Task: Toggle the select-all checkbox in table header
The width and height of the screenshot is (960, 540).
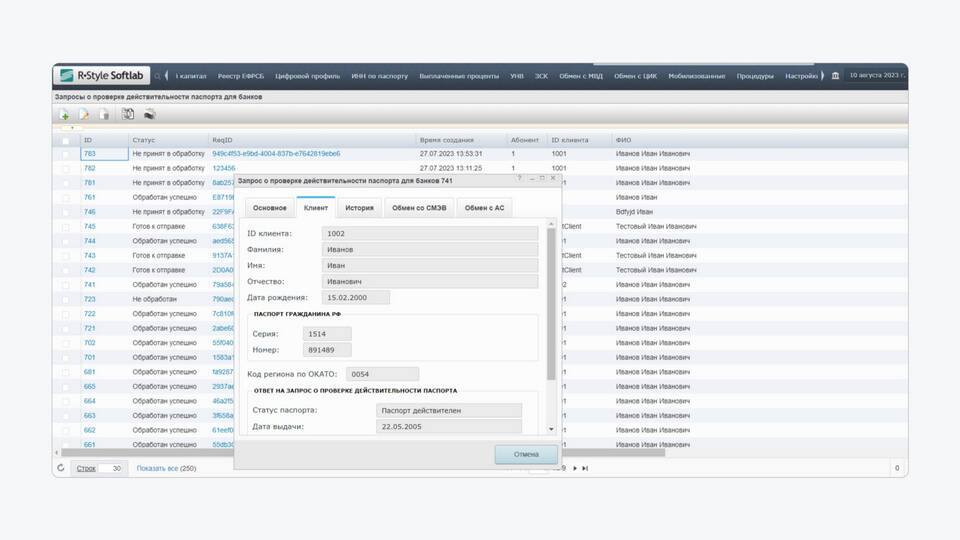Action: click(66, 140)
